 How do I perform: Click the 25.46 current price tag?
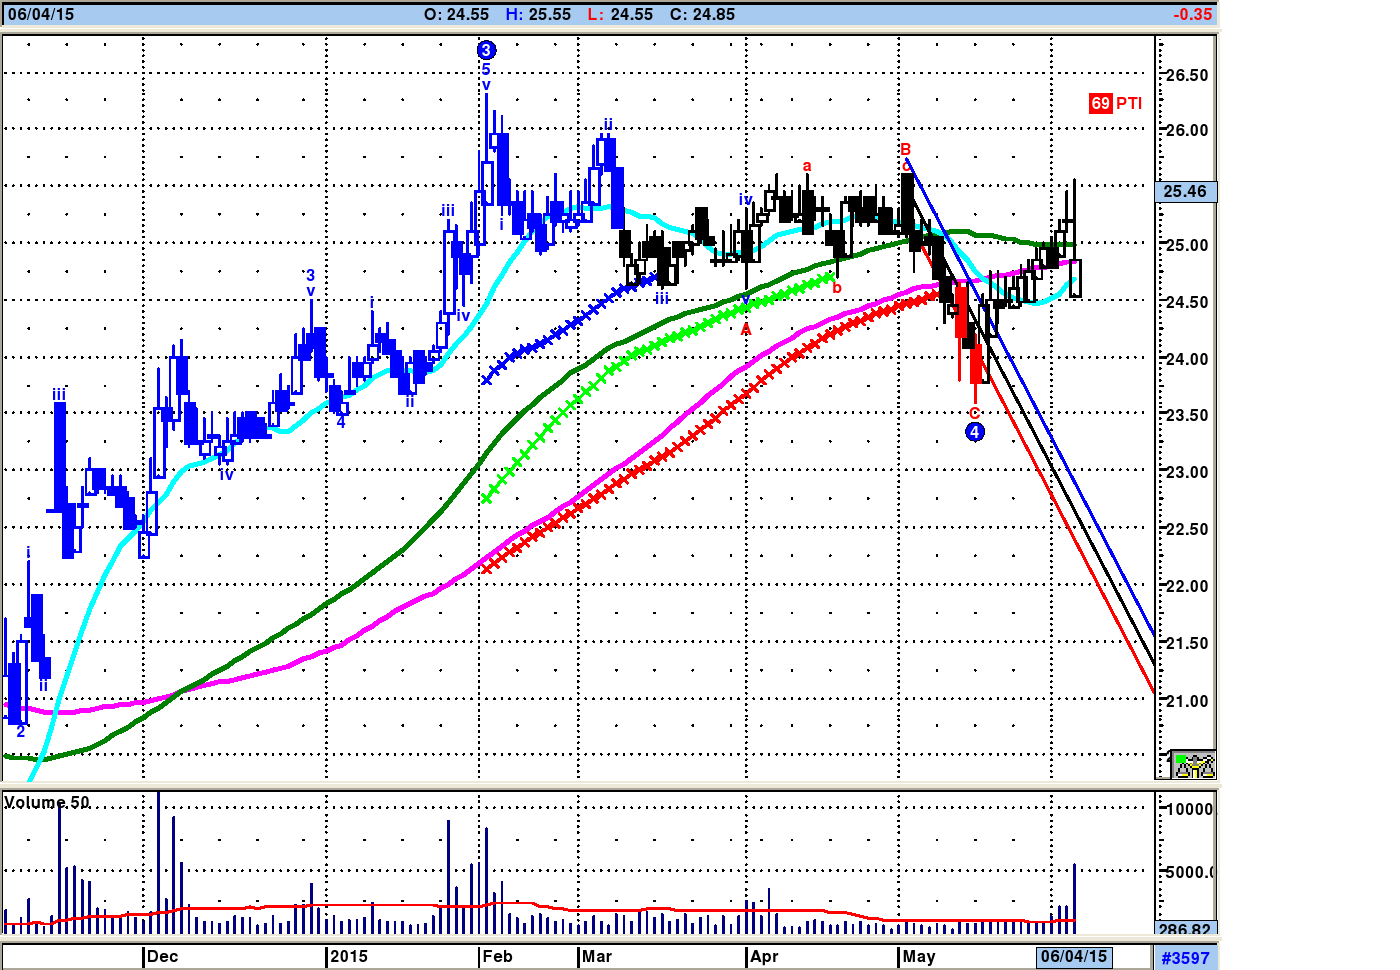pyautogui.click(x=1185, y=191)
